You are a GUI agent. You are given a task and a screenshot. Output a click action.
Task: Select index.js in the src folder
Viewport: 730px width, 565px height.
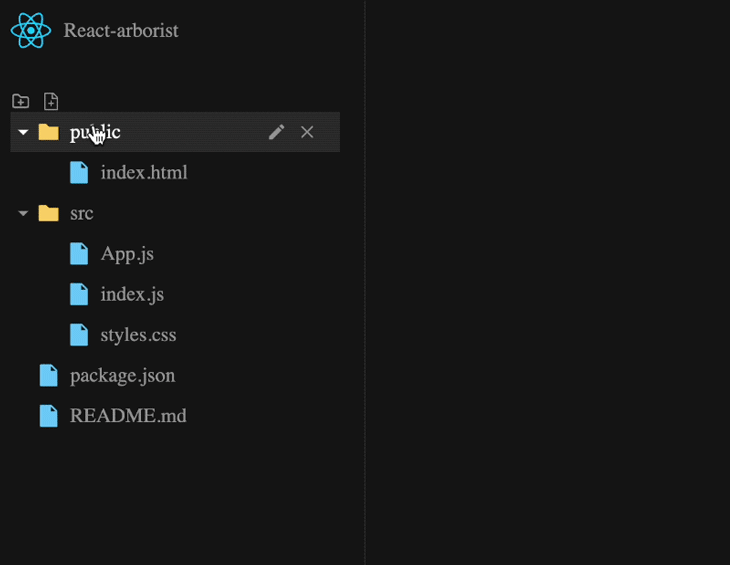point(132,295)
